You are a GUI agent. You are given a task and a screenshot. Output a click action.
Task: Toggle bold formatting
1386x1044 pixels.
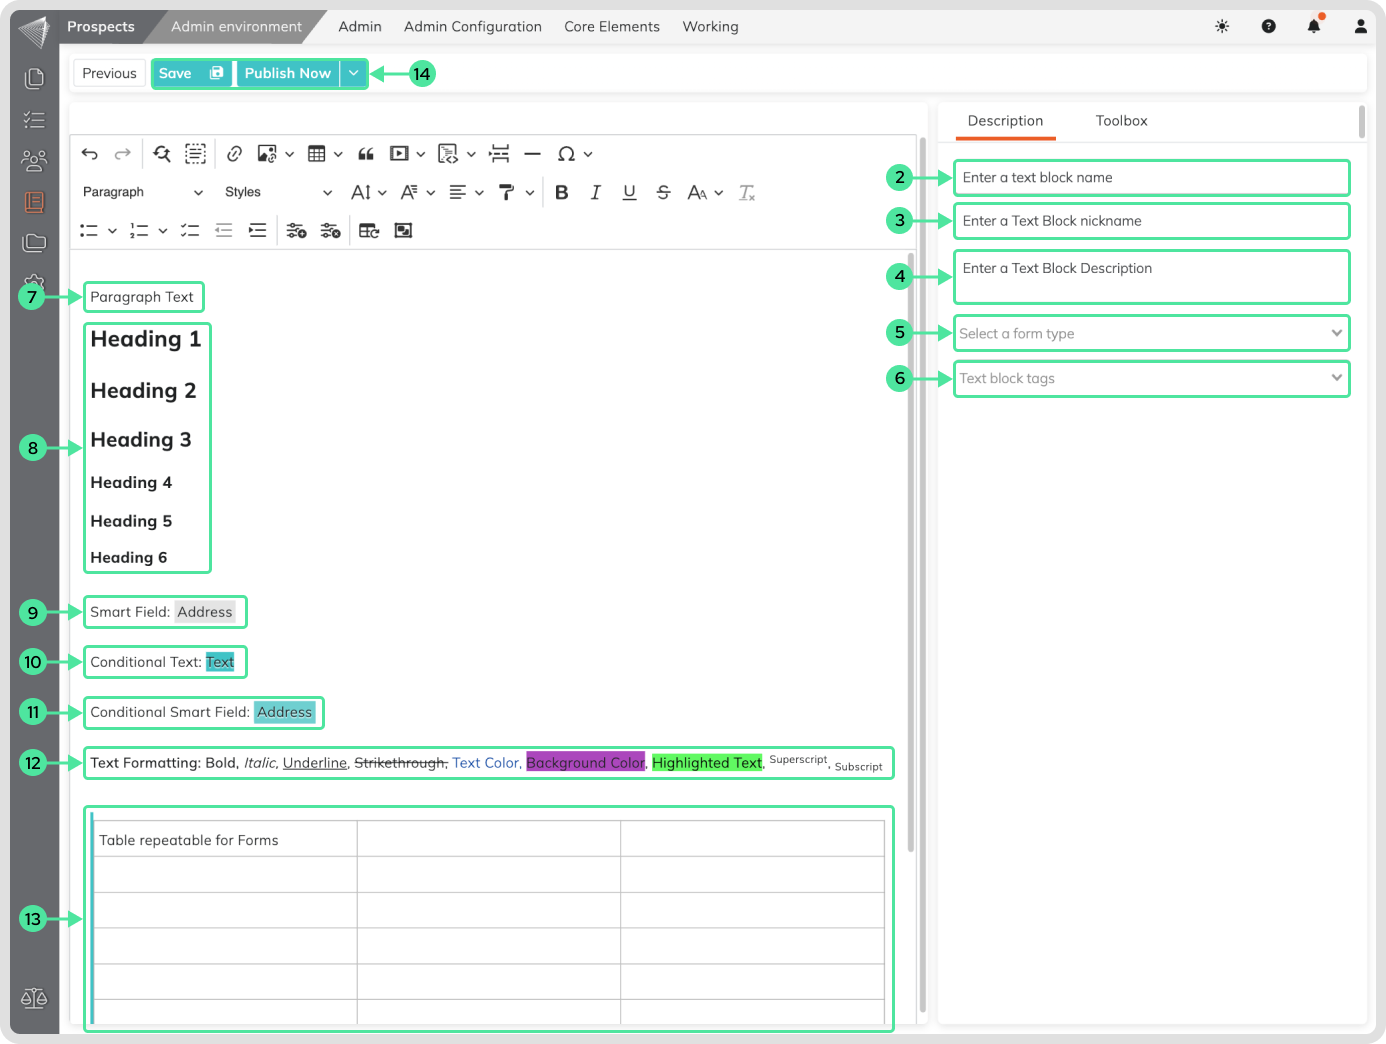click(562, 193)
